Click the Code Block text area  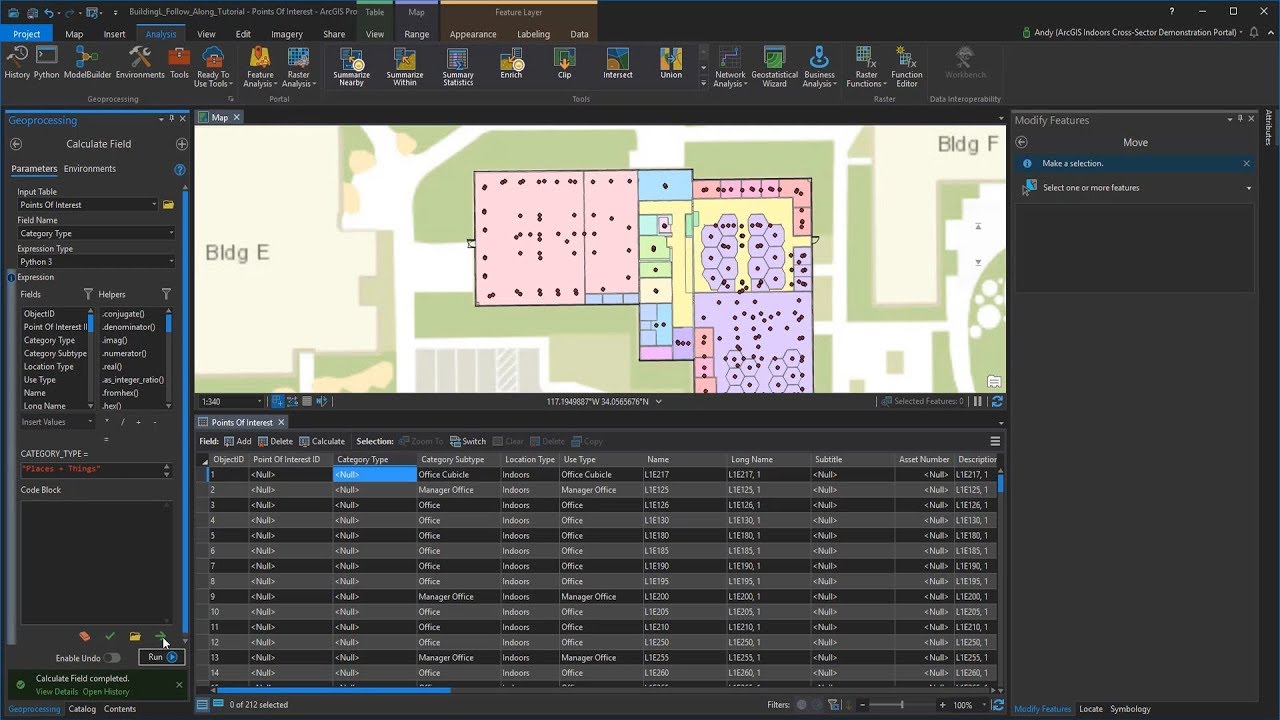coord(96,562)
